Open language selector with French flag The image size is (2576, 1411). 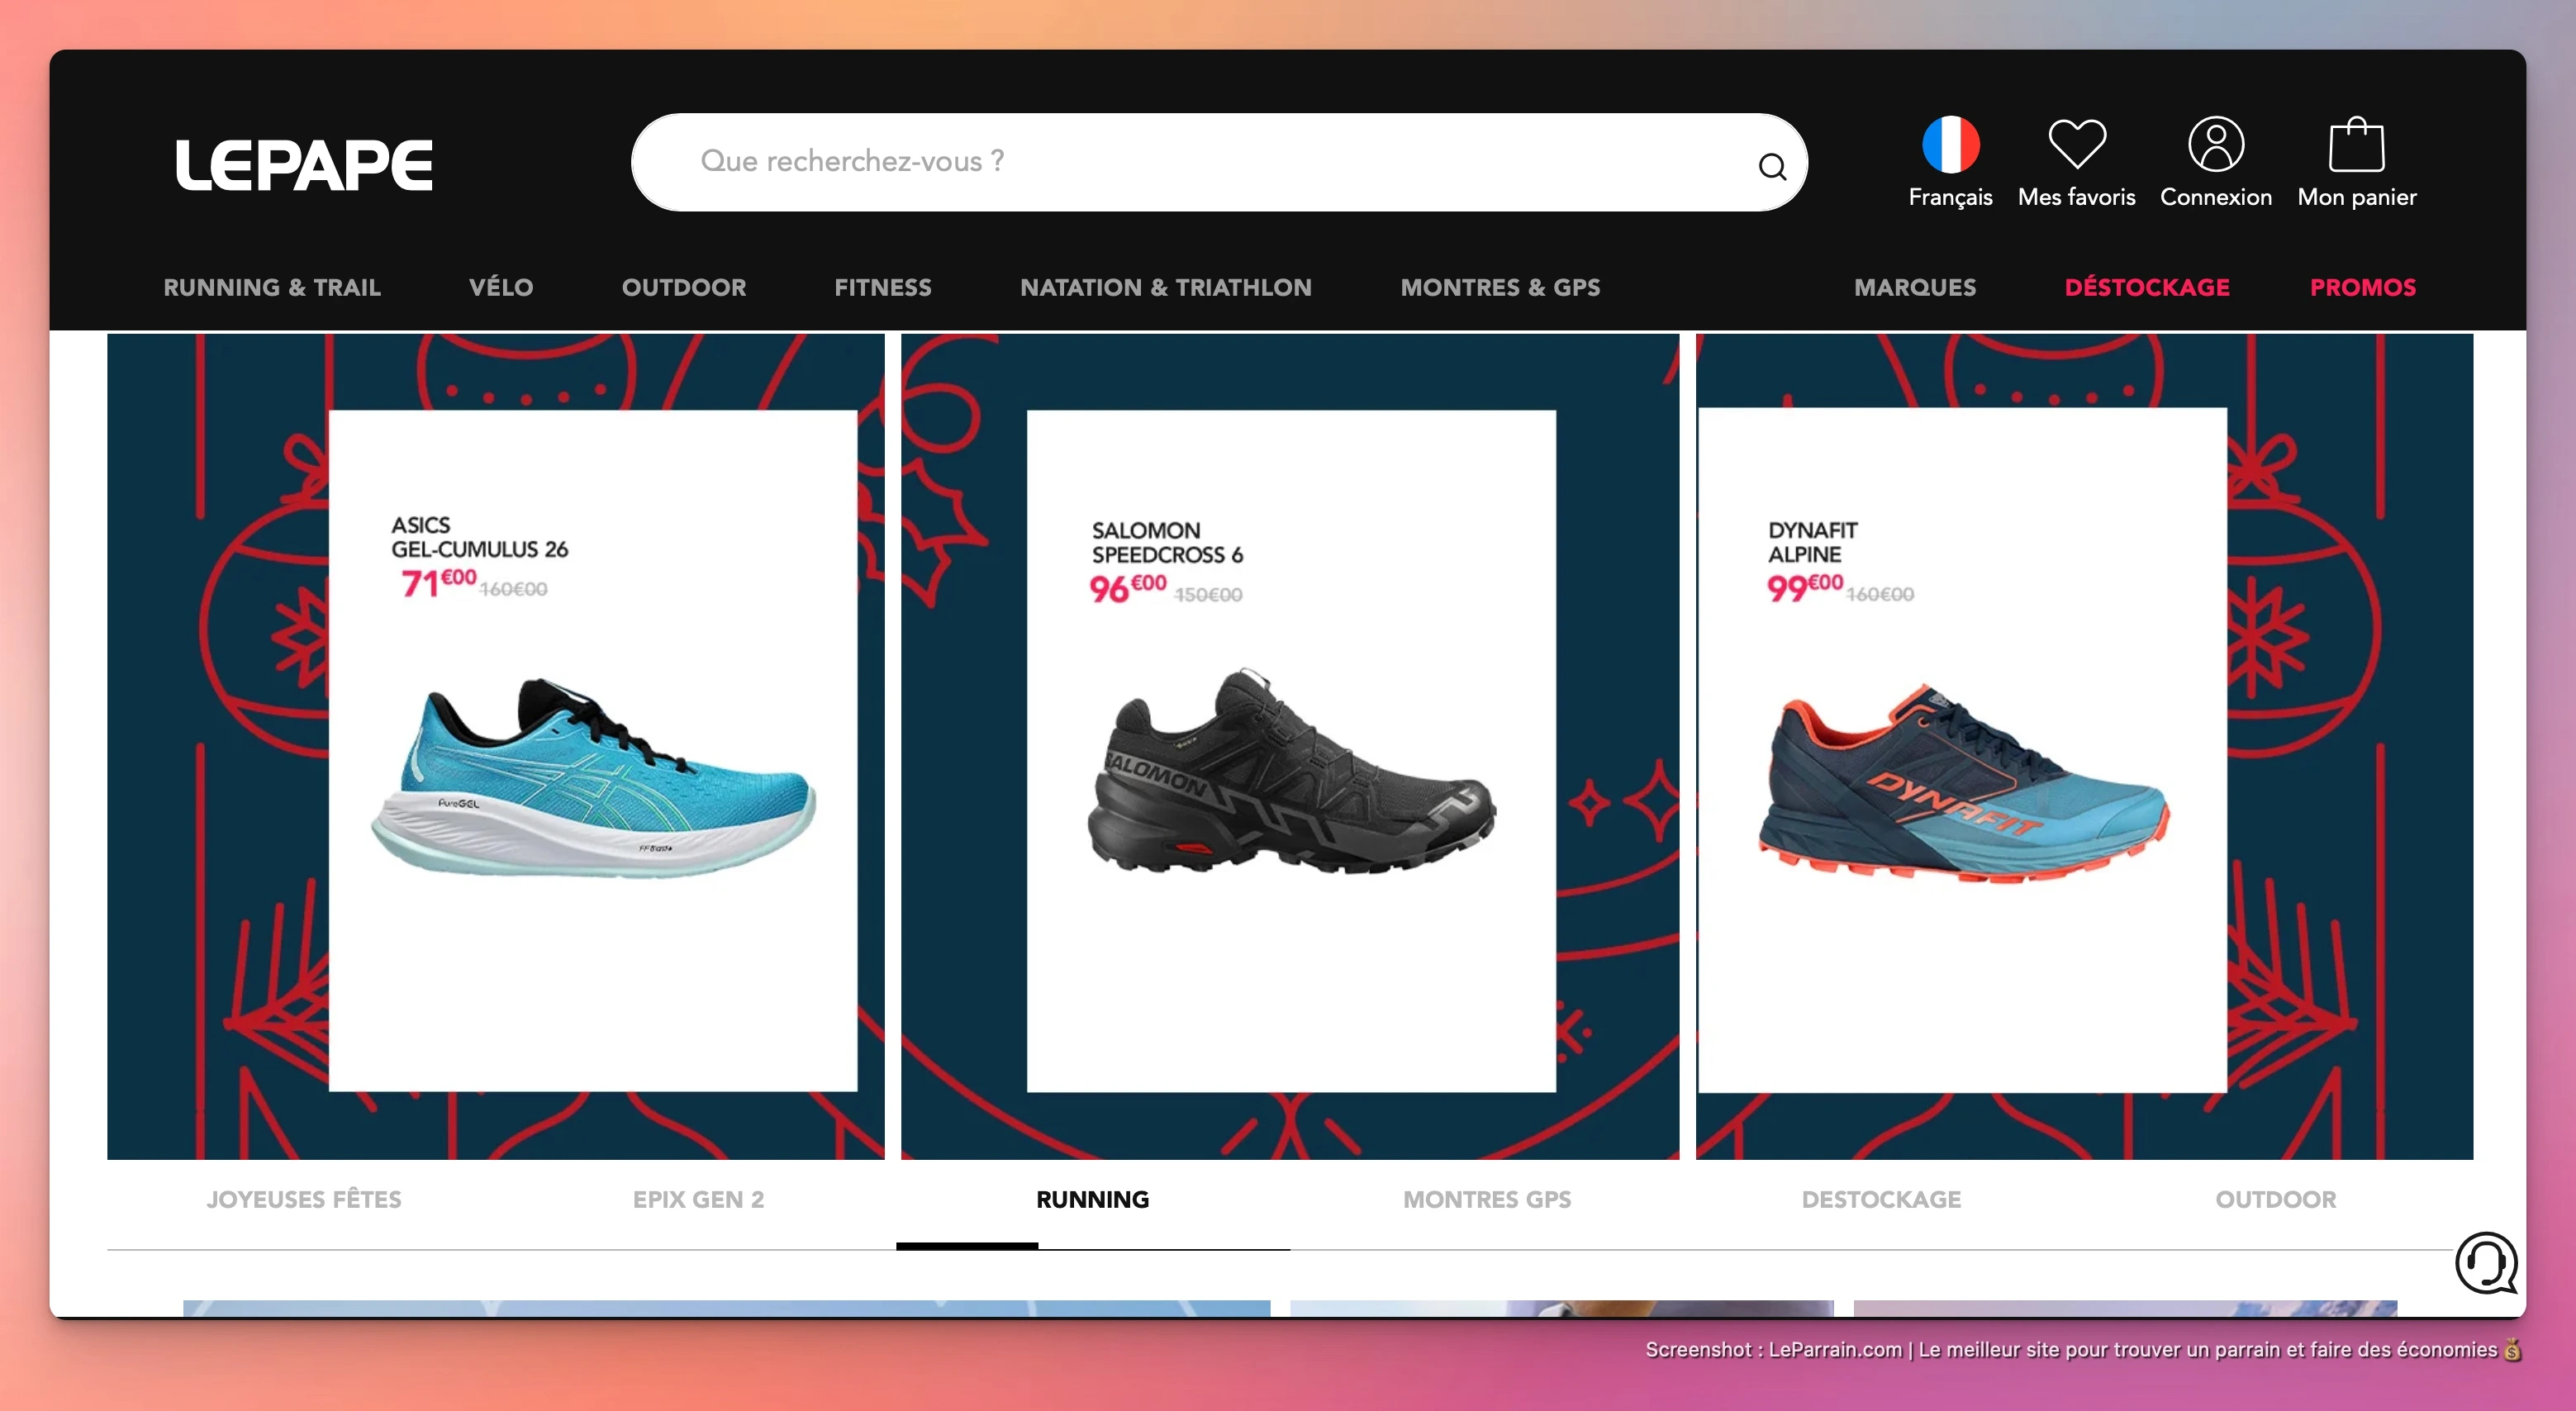tap(1949, 146)
